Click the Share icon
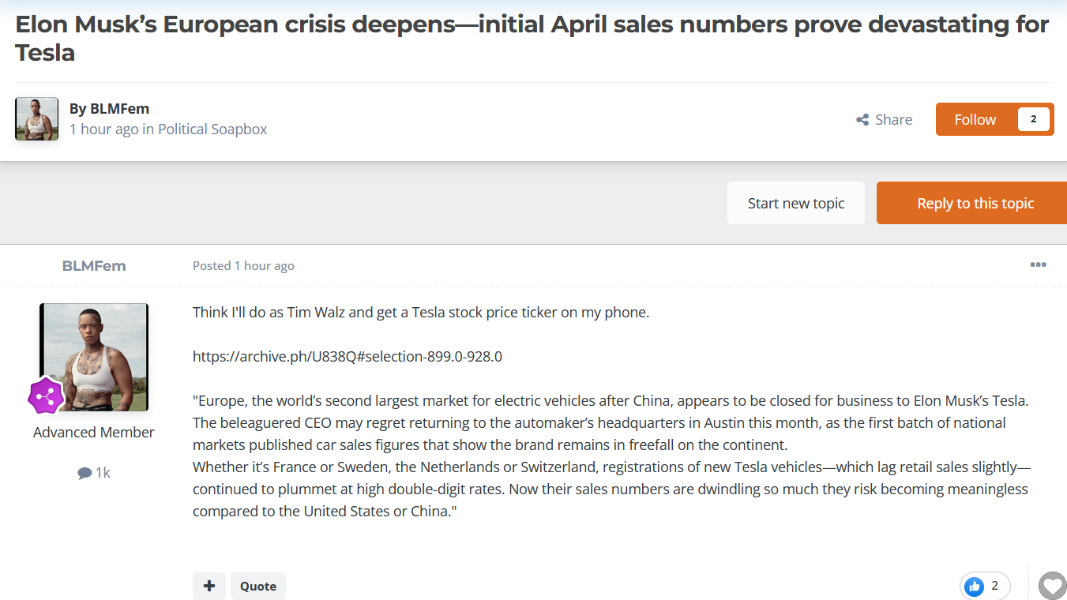Viewport: 1067px width, 600px height. pyautogui.click(x=862, y=120)
